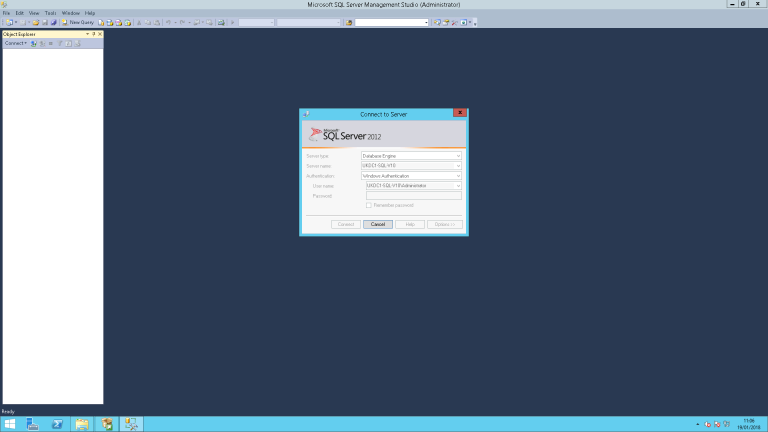Click the Cut scissors icon in toolbar

139,23
